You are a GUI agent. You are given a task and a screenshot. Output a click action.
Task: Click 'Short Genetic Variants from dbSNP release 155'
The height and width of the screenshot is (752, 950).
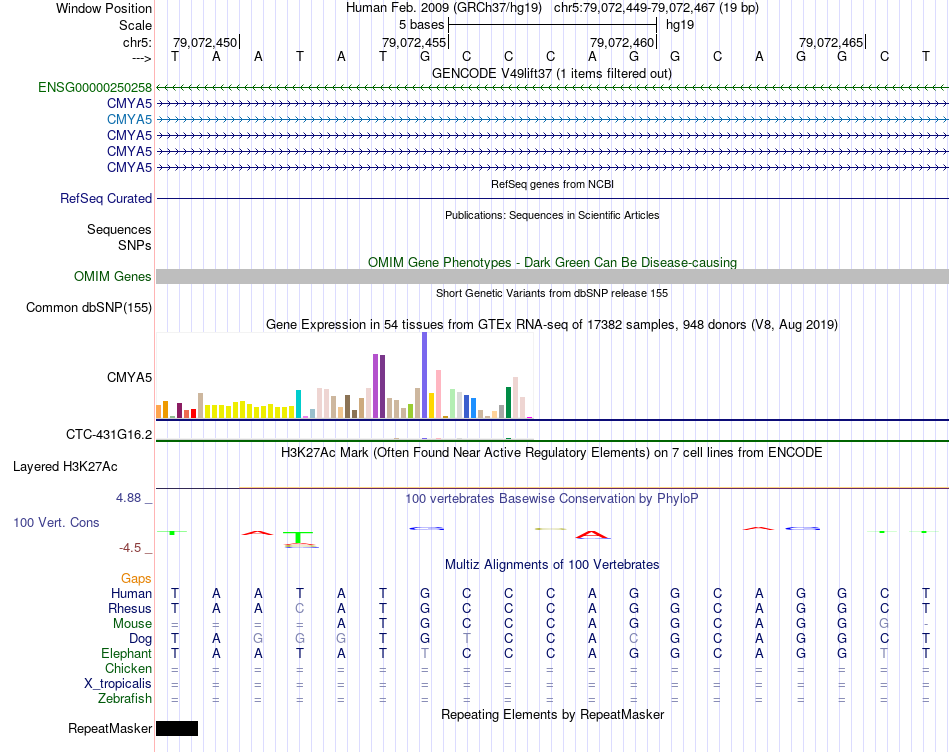tap(552, 293)
